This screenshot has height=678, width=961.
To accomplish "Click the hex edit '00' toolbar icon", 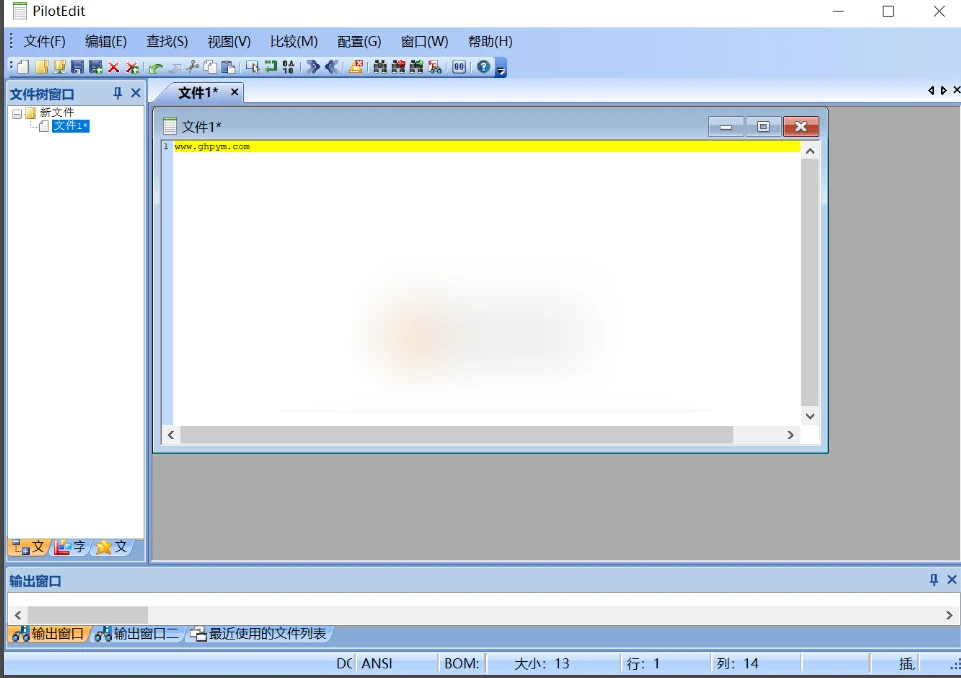I will [x=459, y=67].
